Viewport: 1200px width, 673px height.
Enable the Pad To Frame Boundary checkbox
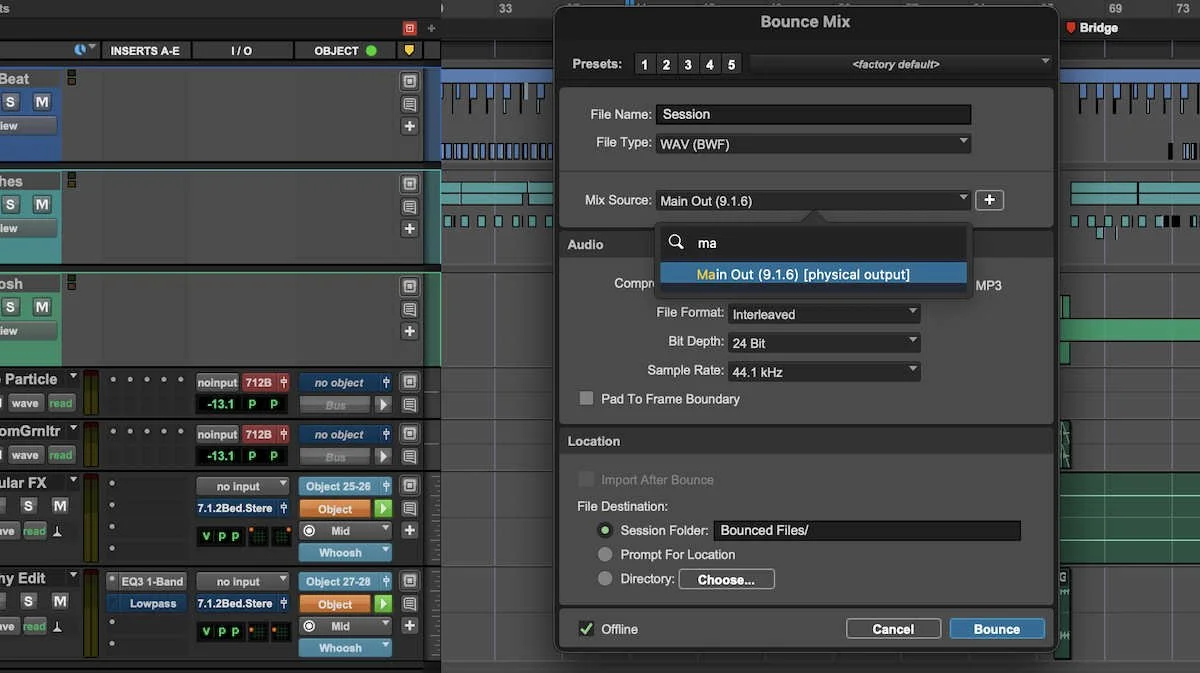pyautogui.click(x=586, y=398)
